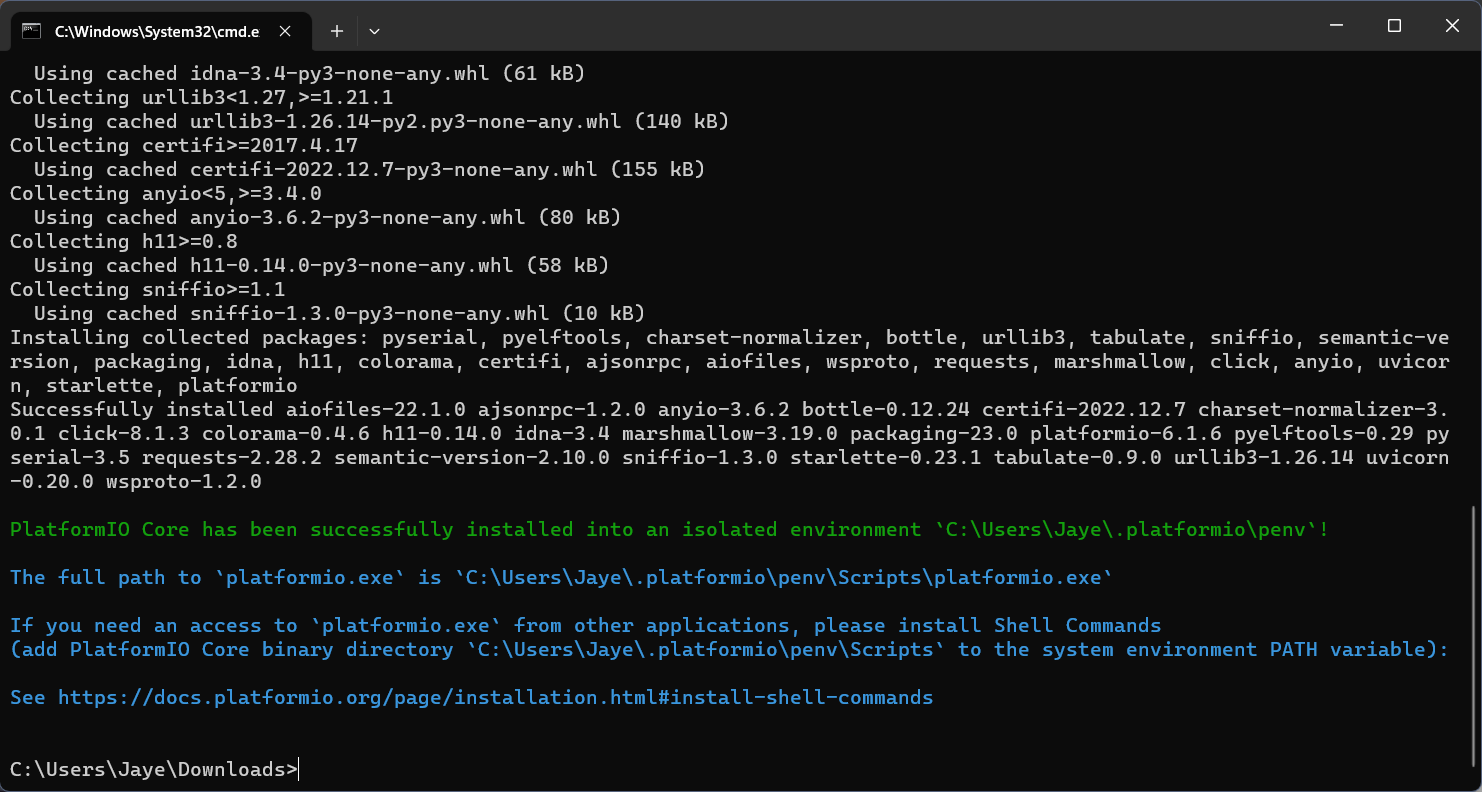The width and height of the screenshot is (1482, 792).
Task: Close the terminal window
Action: [1452, 25]
